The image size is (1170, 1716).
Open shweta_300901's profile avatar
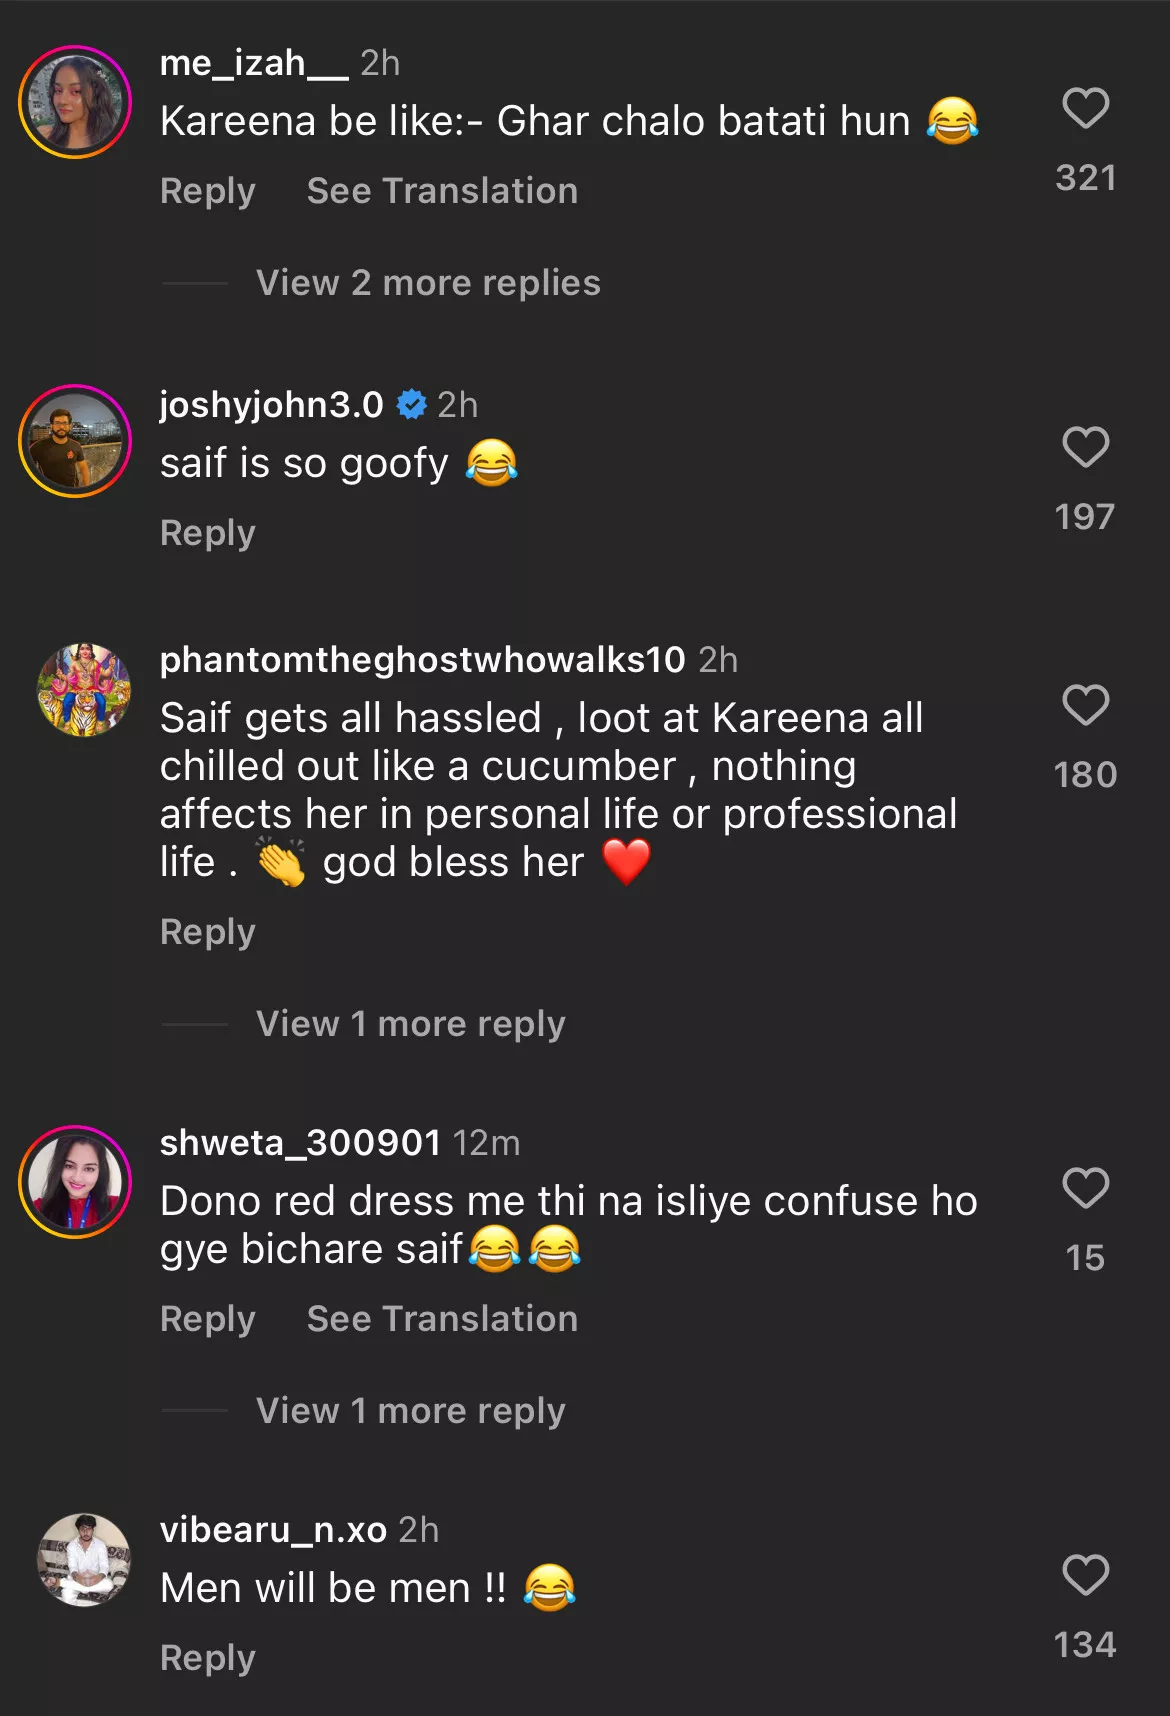coord(75,1182)
